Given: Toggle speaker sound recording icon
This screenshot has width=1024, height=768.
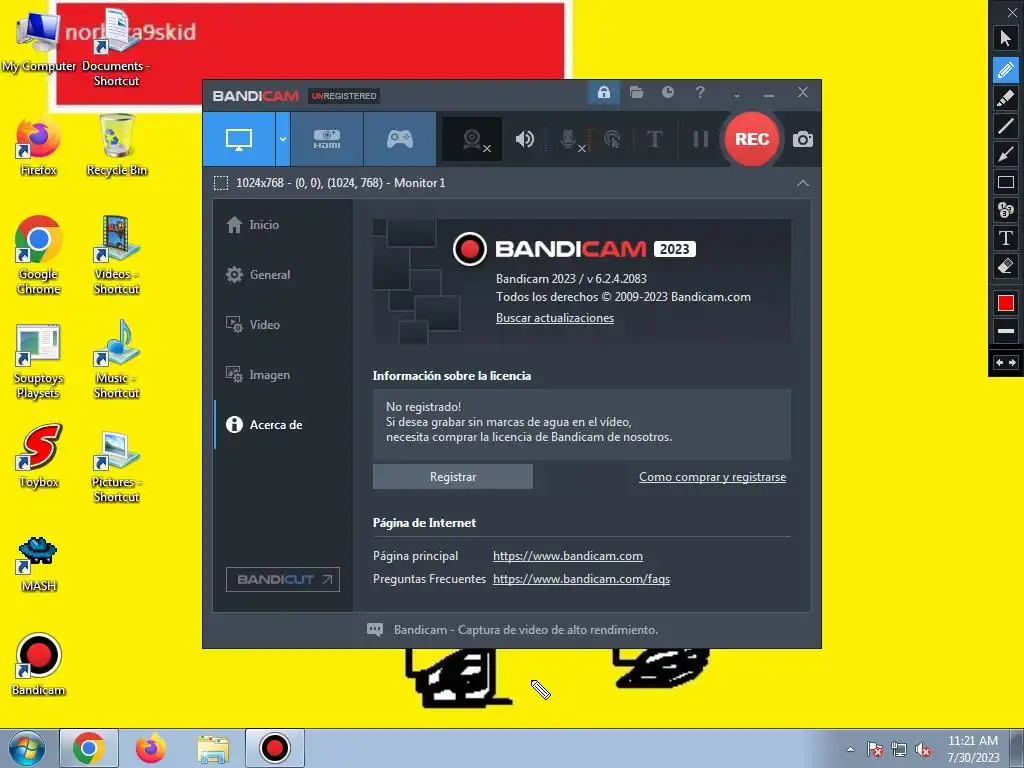Looking at the screenshot, I should pyautogui.click(x=524, y=139).
